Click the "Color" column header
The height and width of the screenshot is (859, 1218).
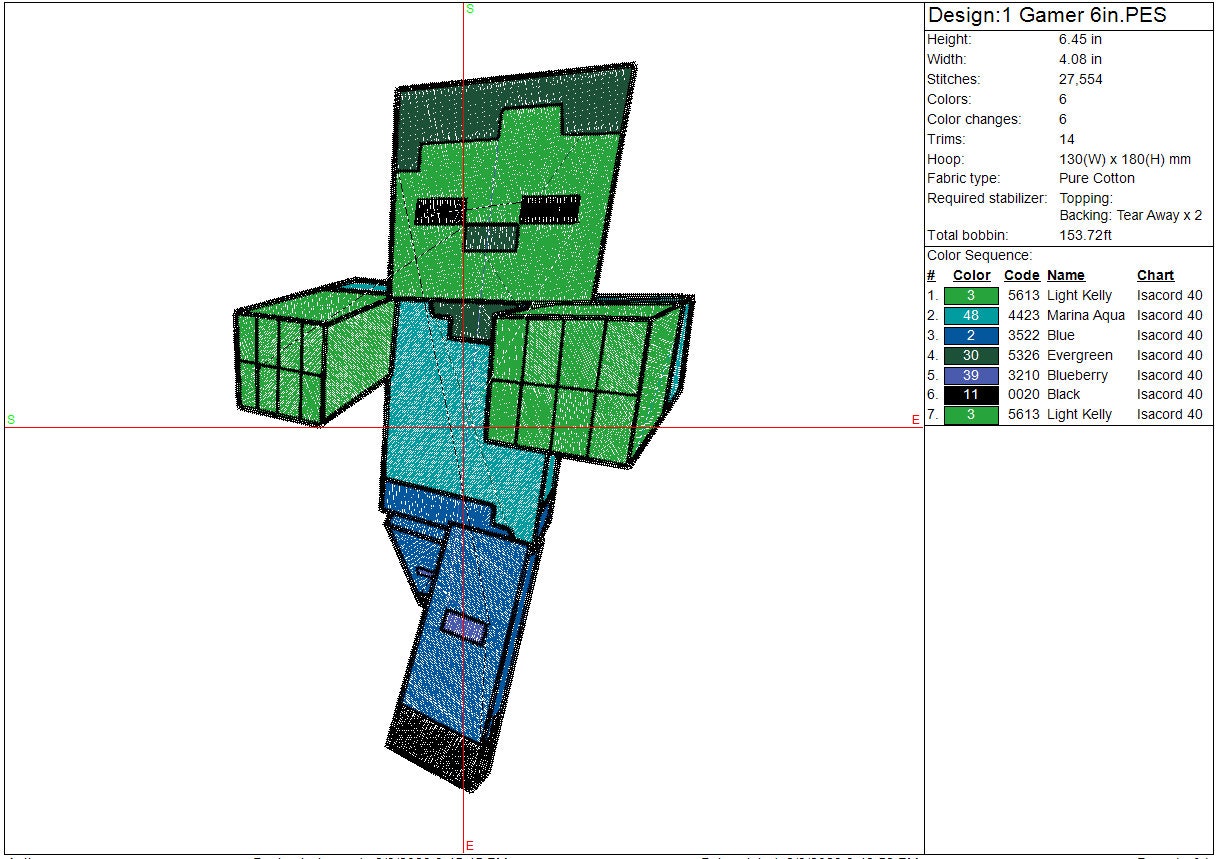point(971,275)
